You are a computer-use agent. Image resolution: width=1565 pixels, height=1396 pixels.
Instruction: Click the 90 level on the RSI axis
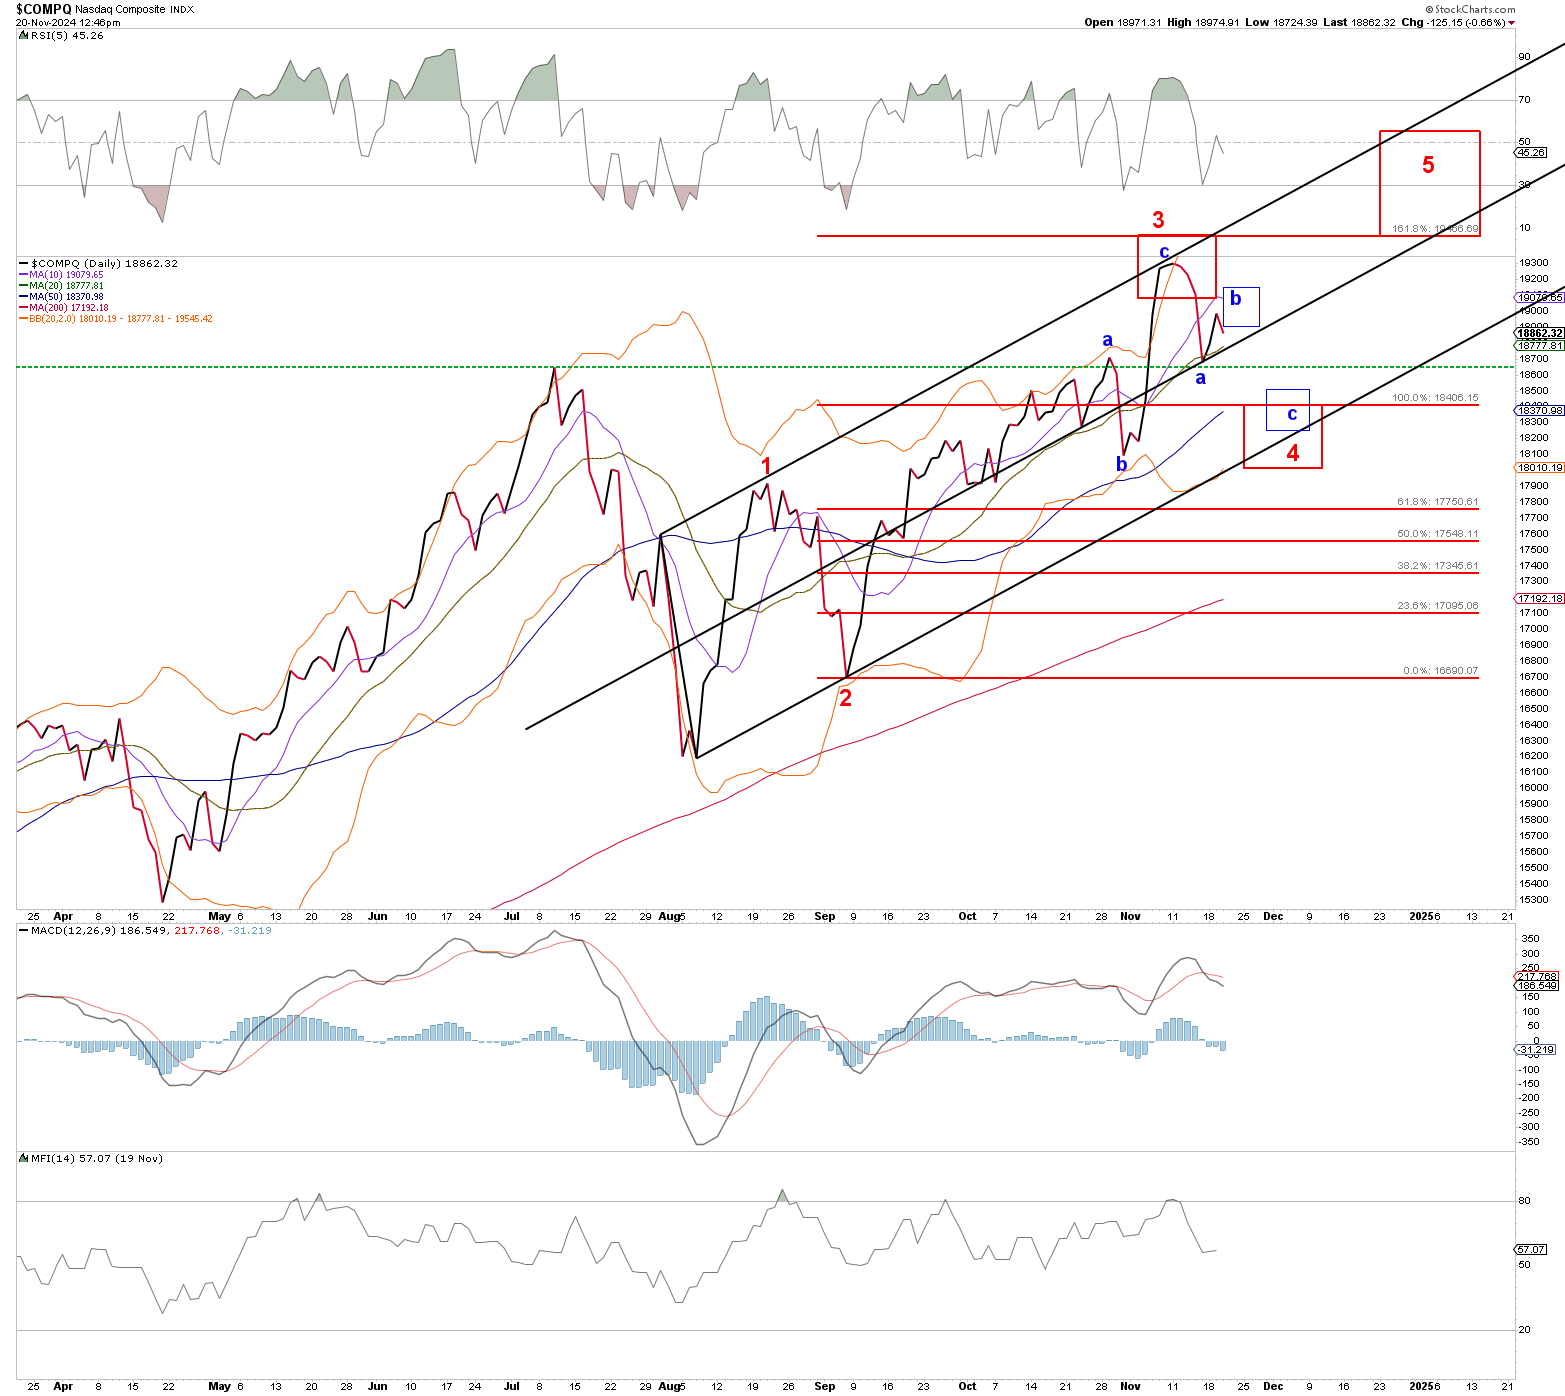click(1524, 57)
